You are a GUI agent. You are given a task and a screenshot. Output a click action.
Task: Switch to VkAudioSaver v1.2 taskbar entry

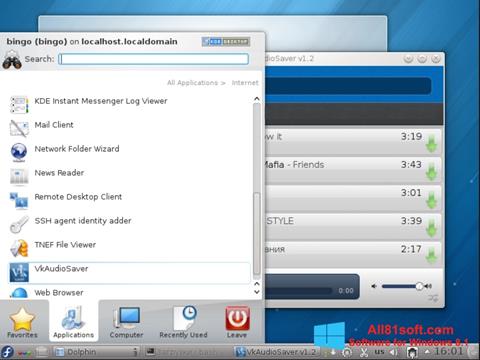[x=277, y=352]
